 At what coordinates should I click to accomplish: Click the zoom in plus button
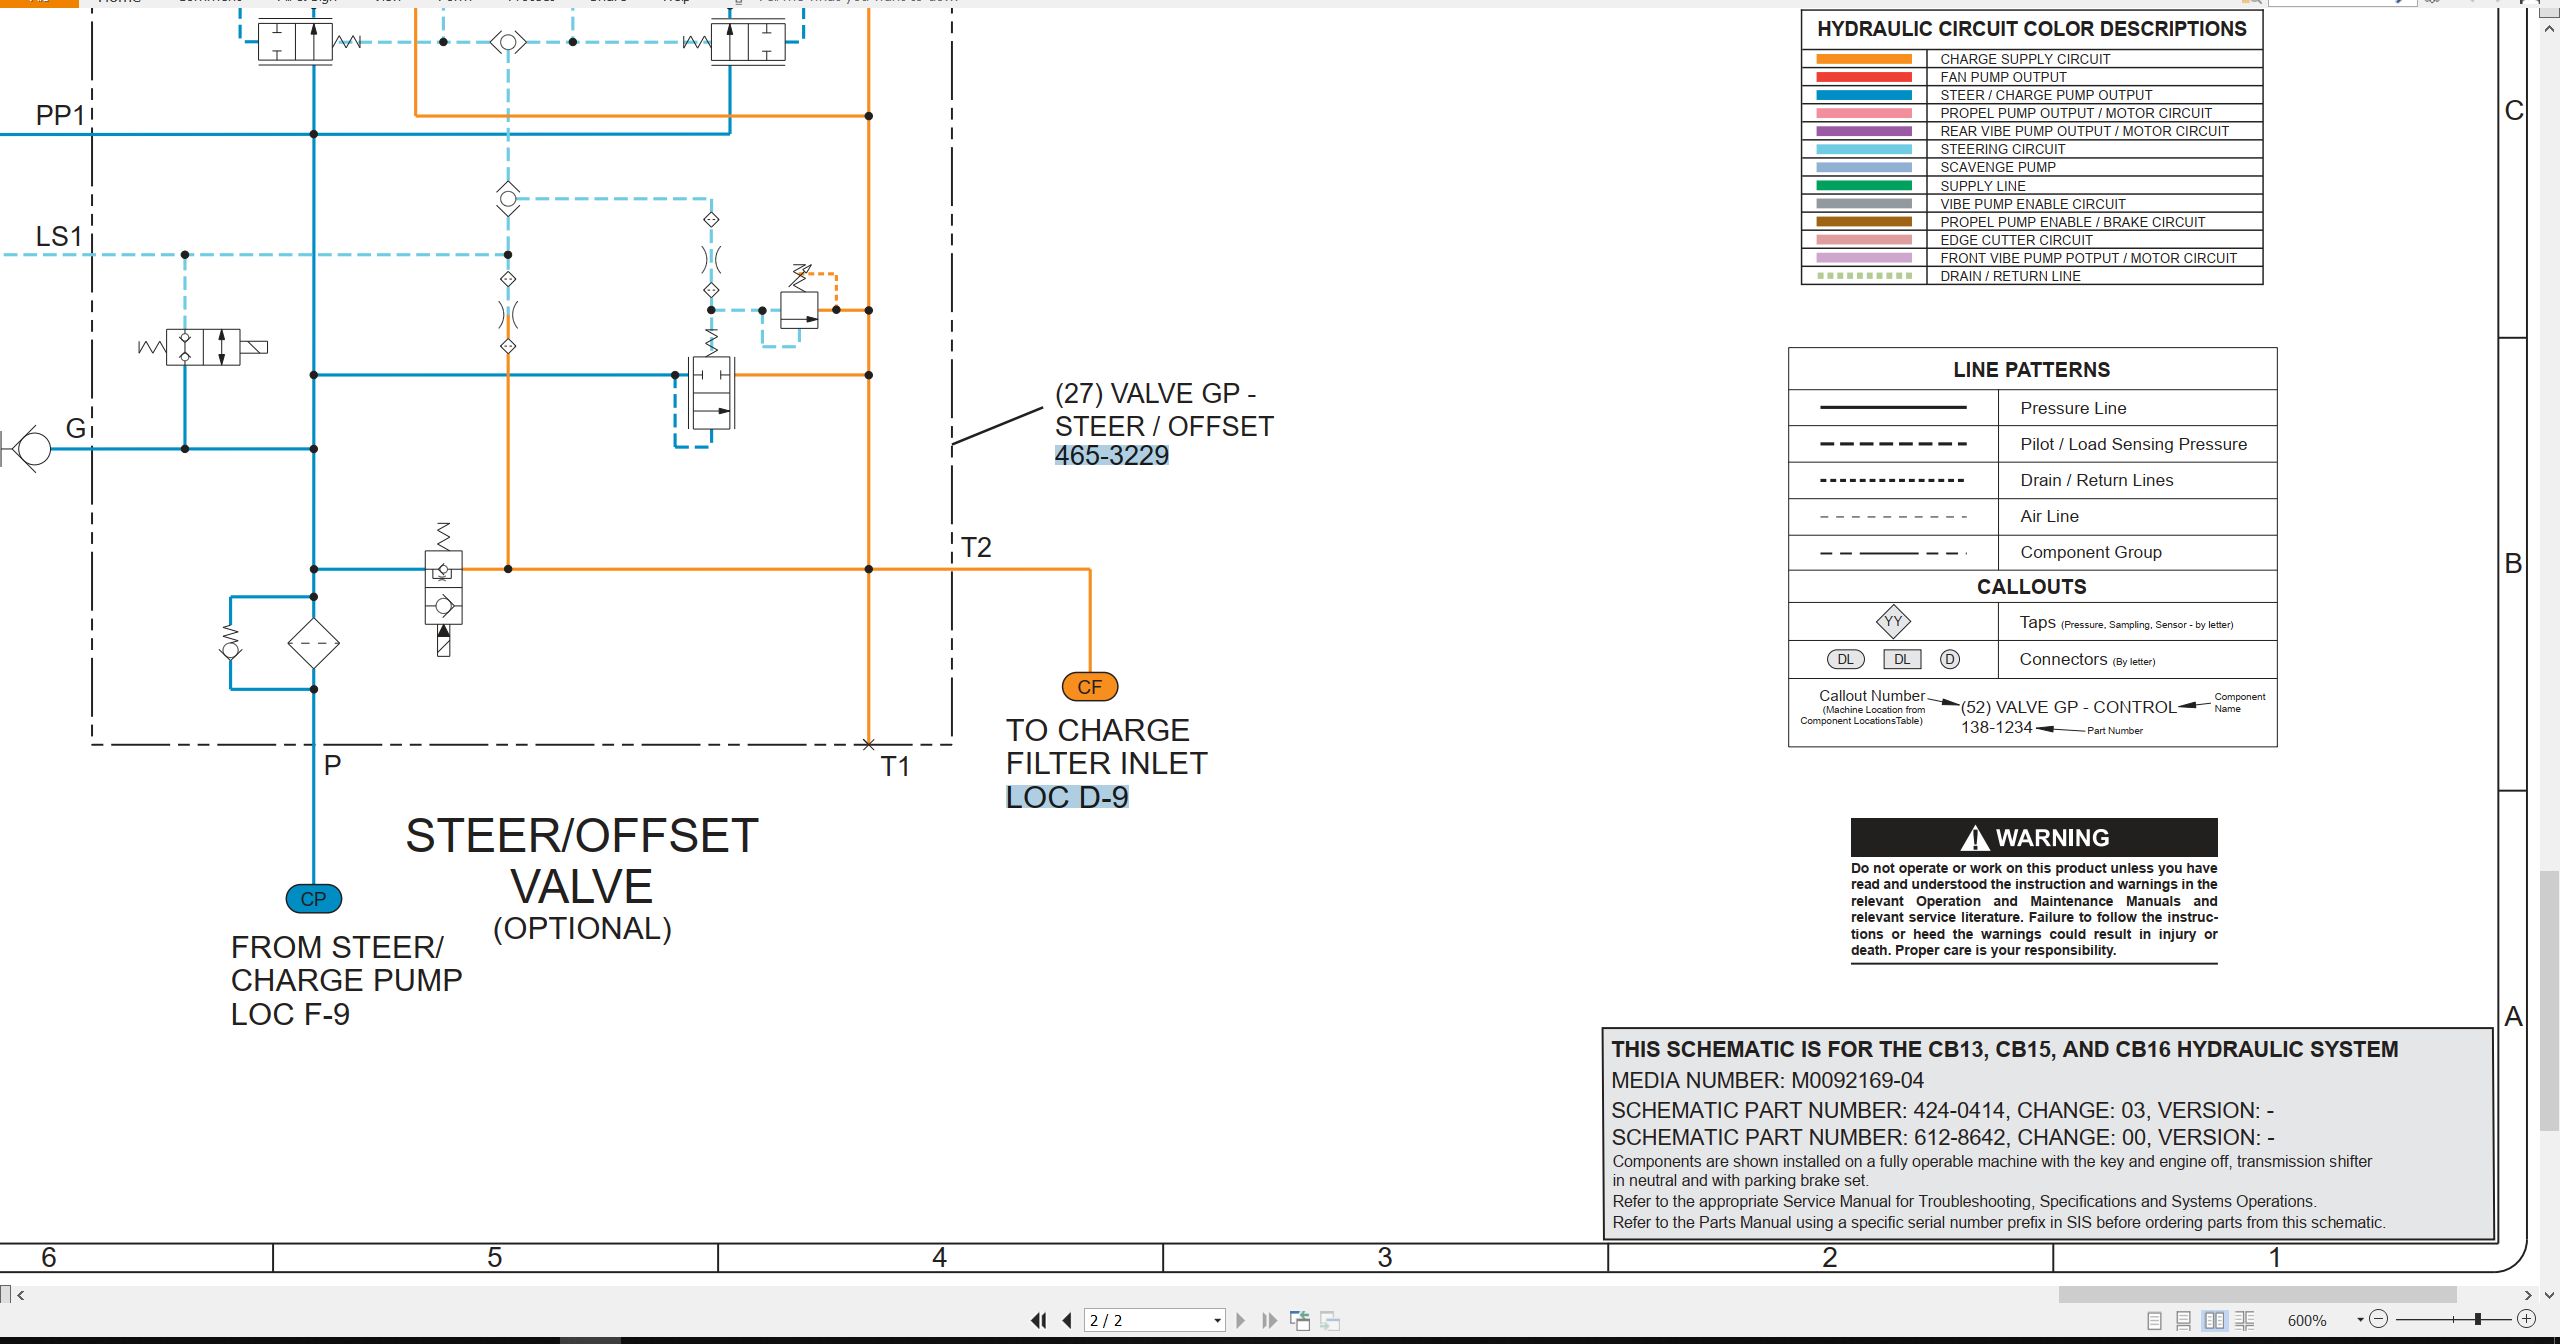(2526, 1319)
